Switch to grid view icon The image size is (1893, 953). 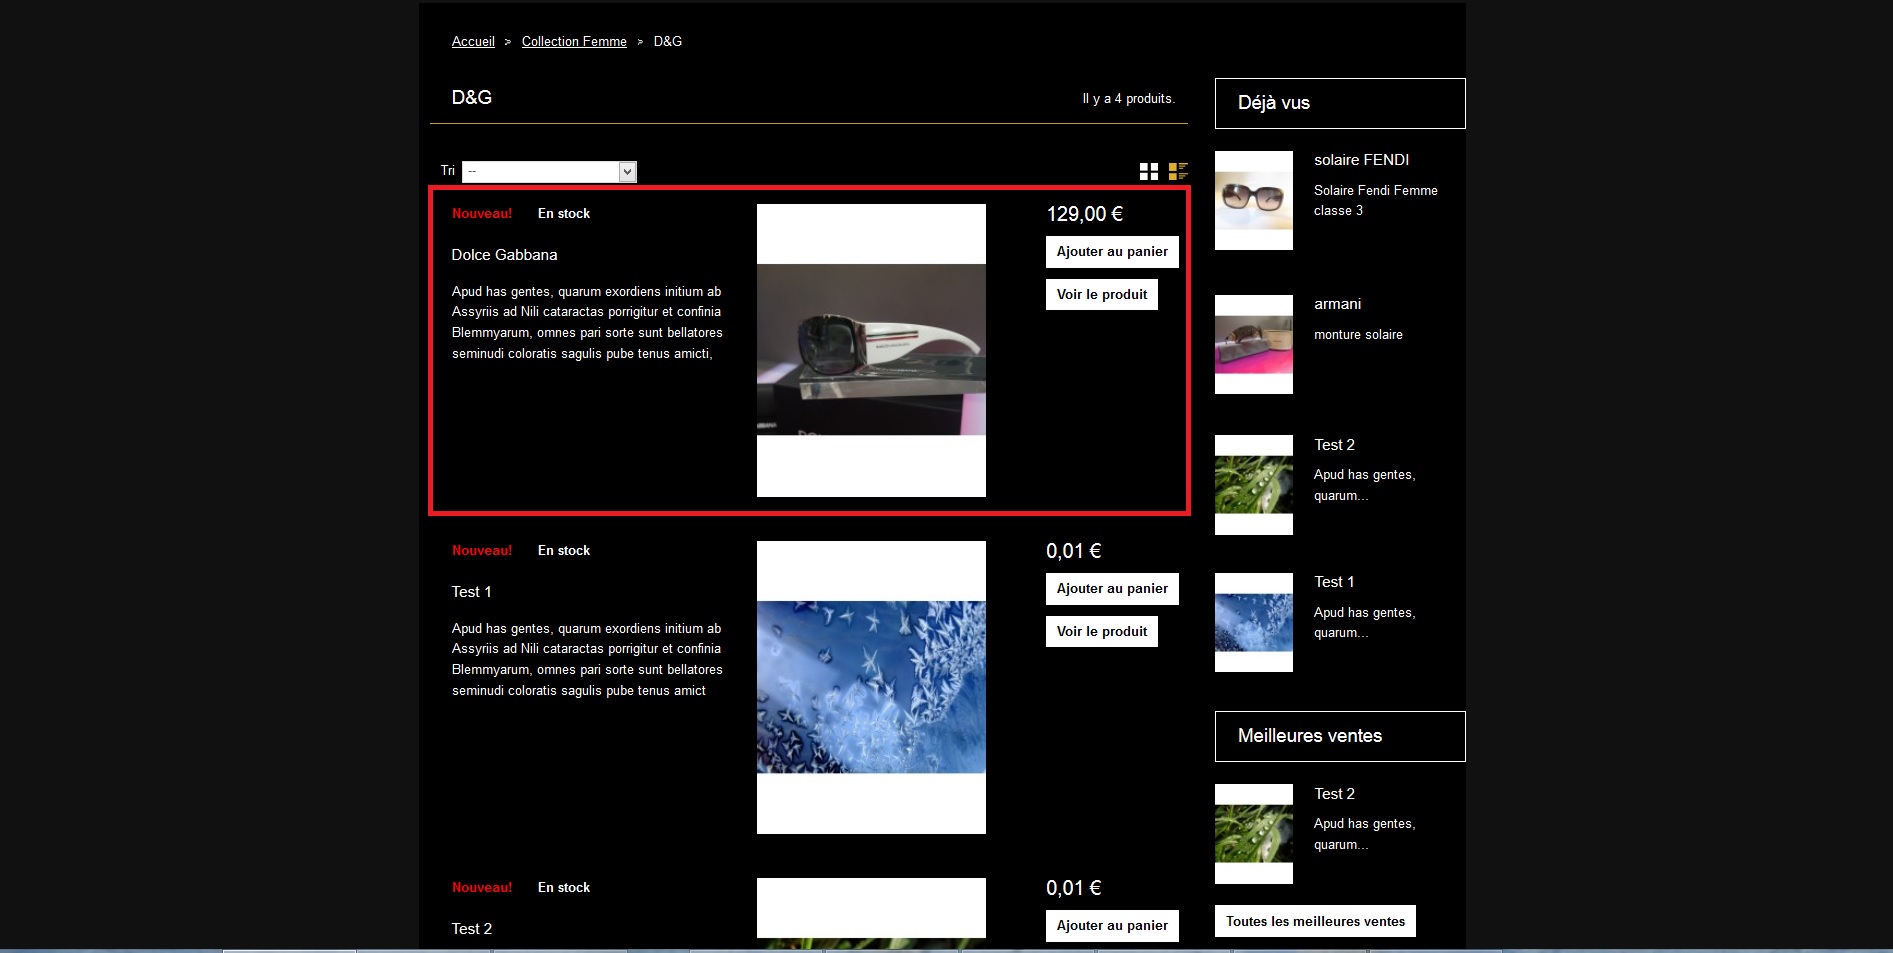[1149, 172]
